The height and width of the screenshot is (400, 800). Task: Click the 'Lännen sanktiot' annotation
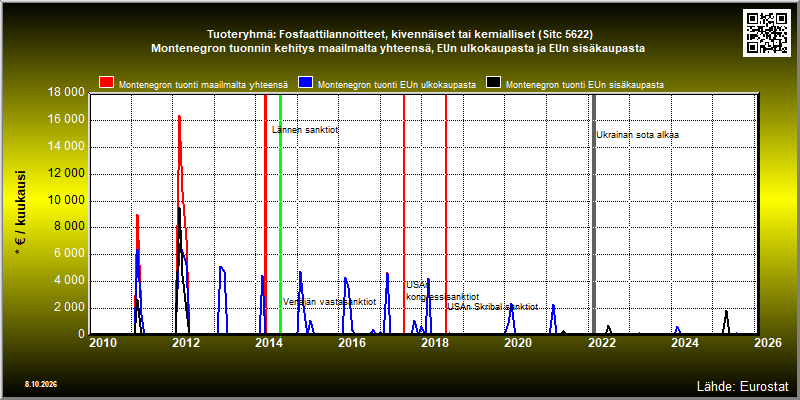point(305,130)
